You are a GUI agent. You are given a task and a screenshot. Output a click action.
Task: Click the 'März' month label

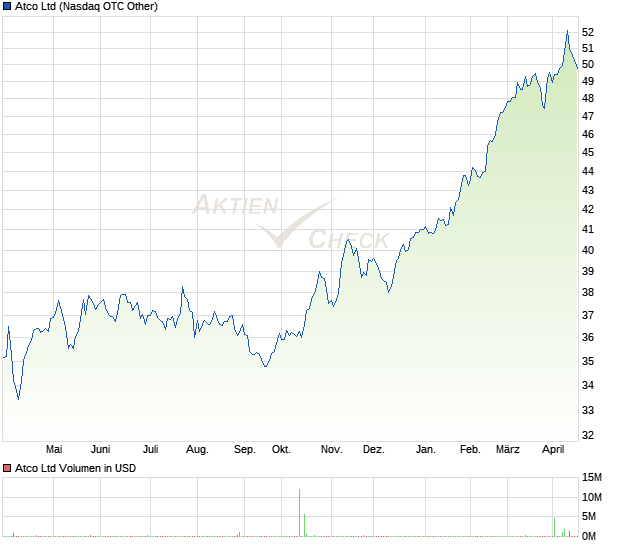508,449
